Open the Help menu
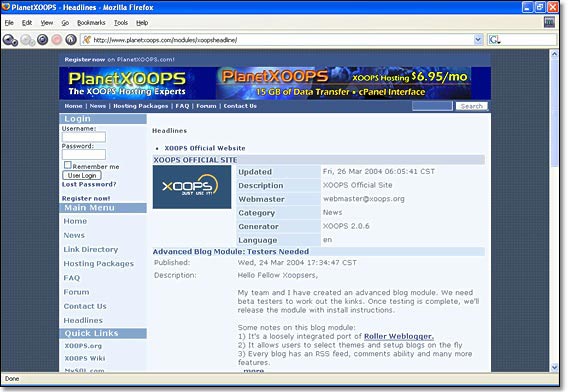Viewport: 570px width, 392px height. tap(142, 23)
